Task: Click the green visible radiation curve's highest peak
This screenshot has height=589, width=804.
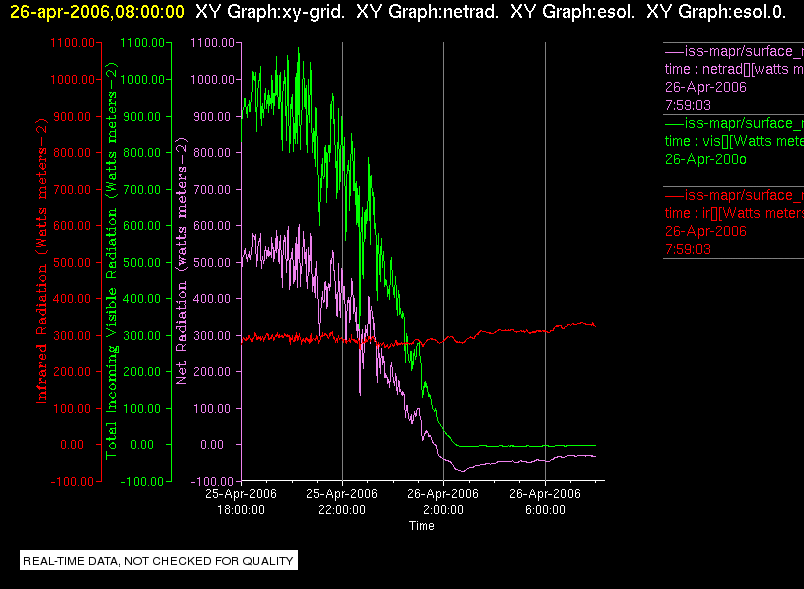Action: [x=298, y=50]
